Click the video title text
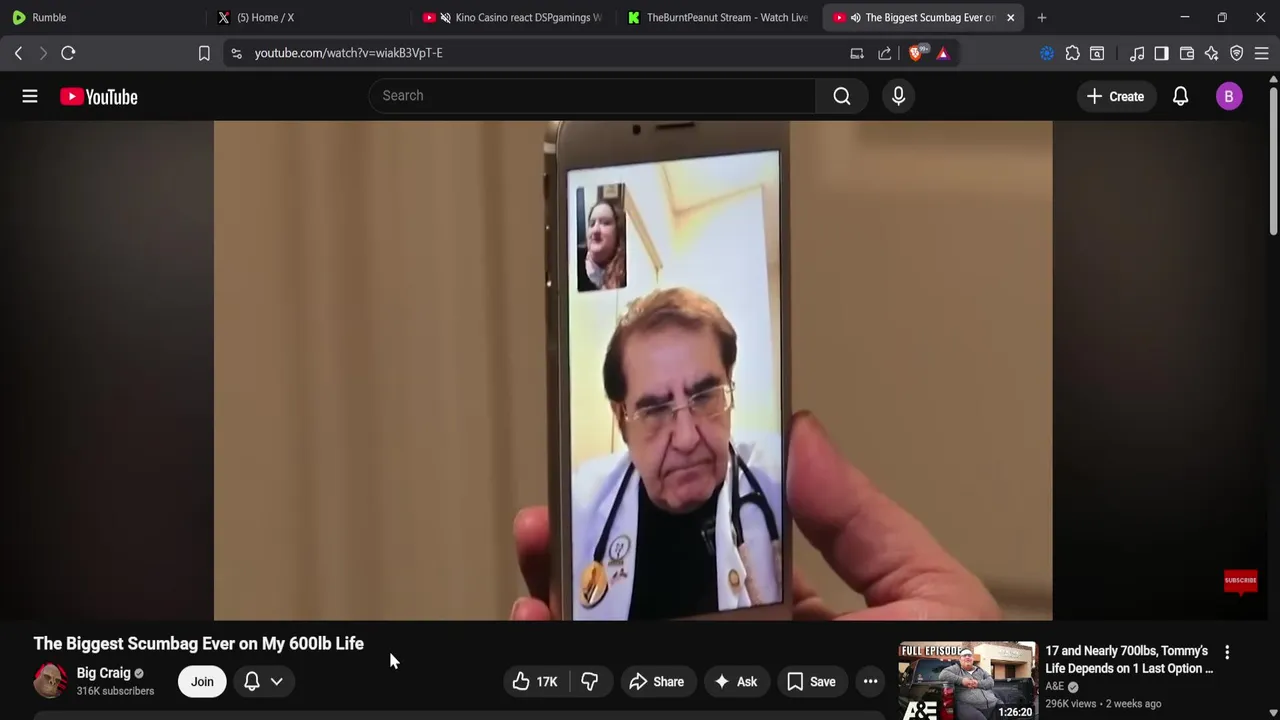 199,643
